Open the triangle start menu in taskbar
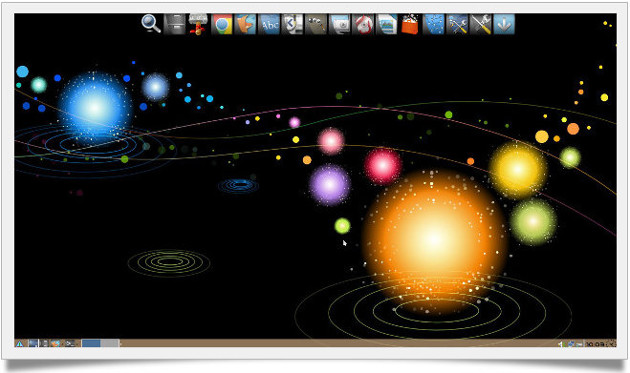The width and height of the screenshot is (630, 373). pos(19,343)
